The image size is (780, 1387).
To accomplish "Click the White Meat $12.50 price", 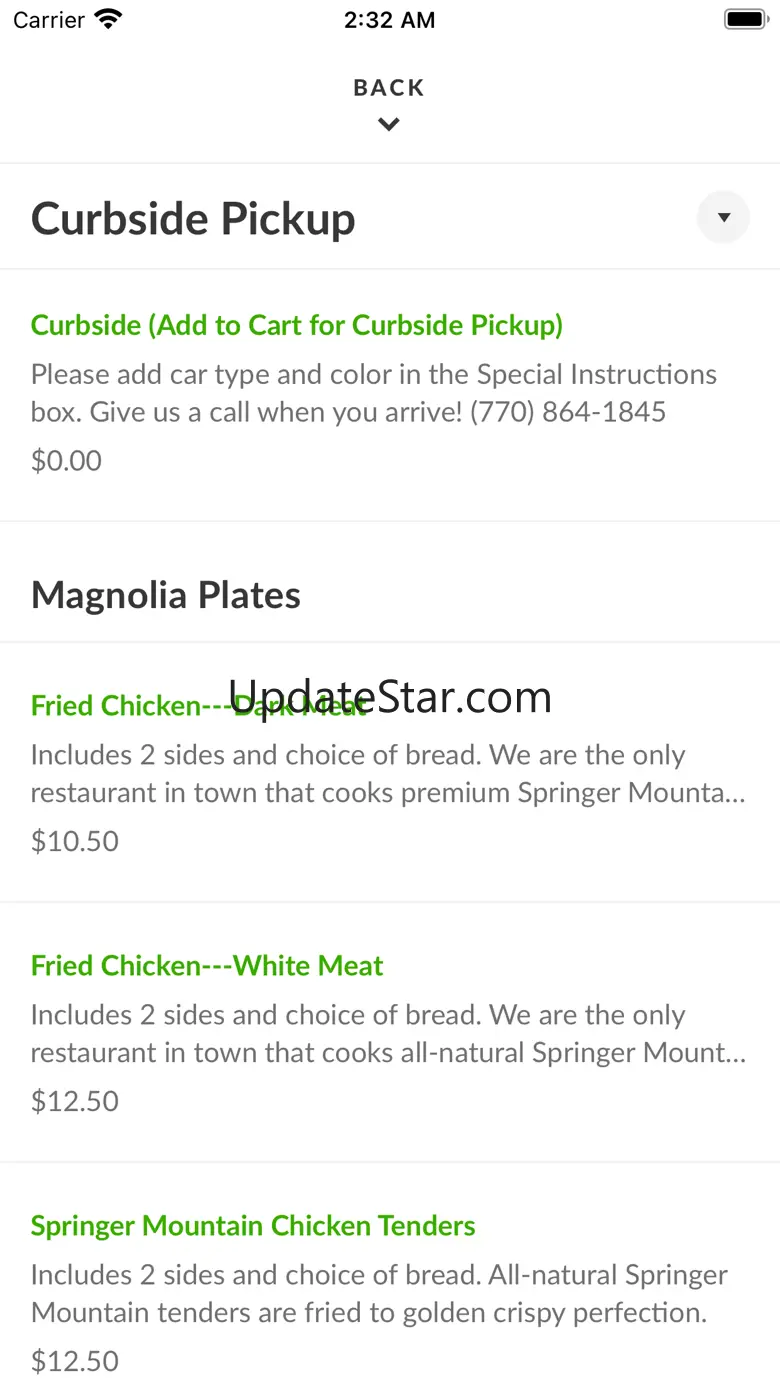I will click(x=75, y=1101).
